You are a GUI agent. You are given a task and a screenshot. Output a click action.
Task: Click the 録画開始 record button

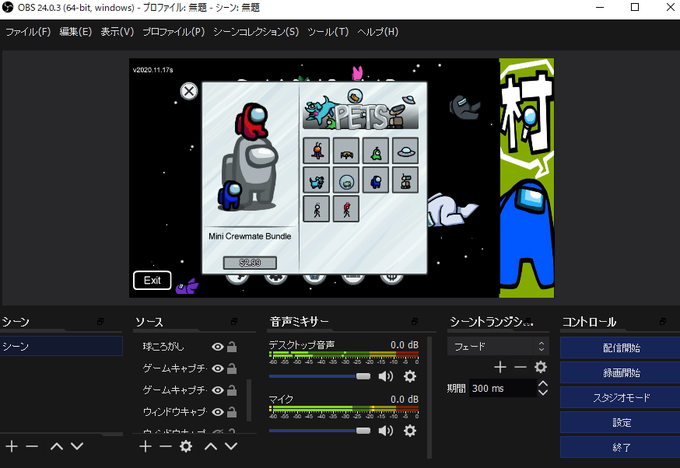621,373
